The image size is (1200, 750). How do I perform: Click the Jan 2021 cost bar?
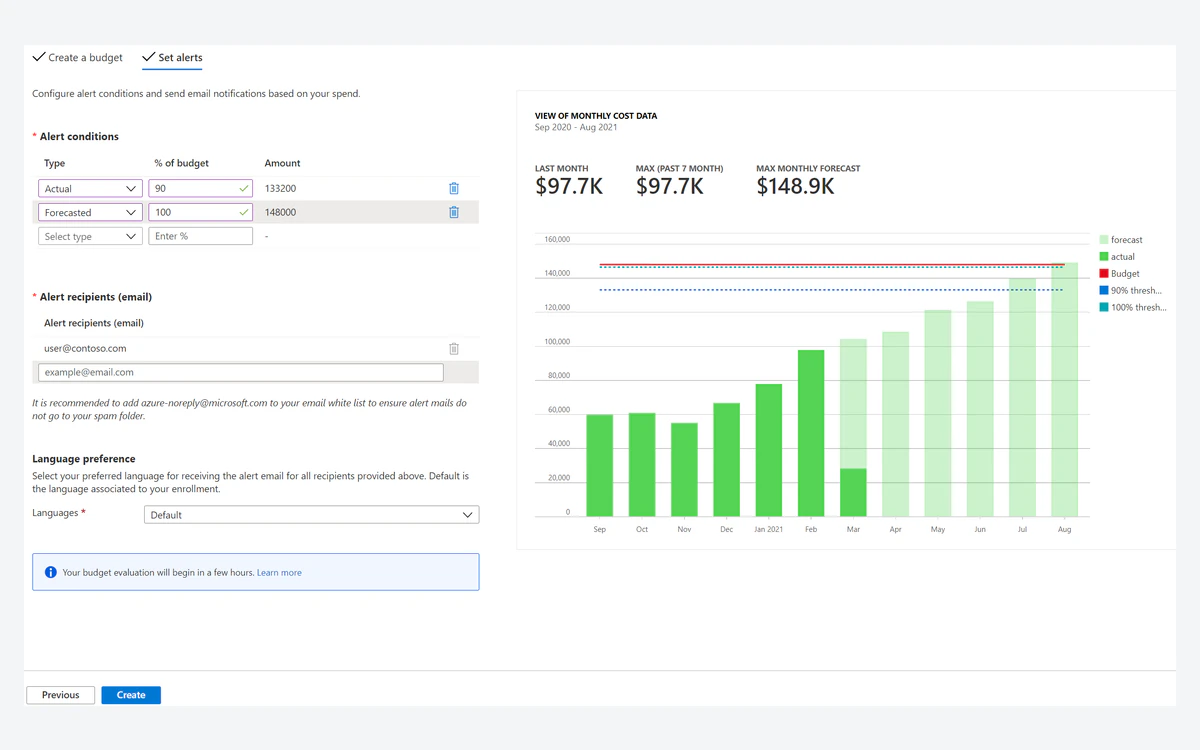click(769, 450)
